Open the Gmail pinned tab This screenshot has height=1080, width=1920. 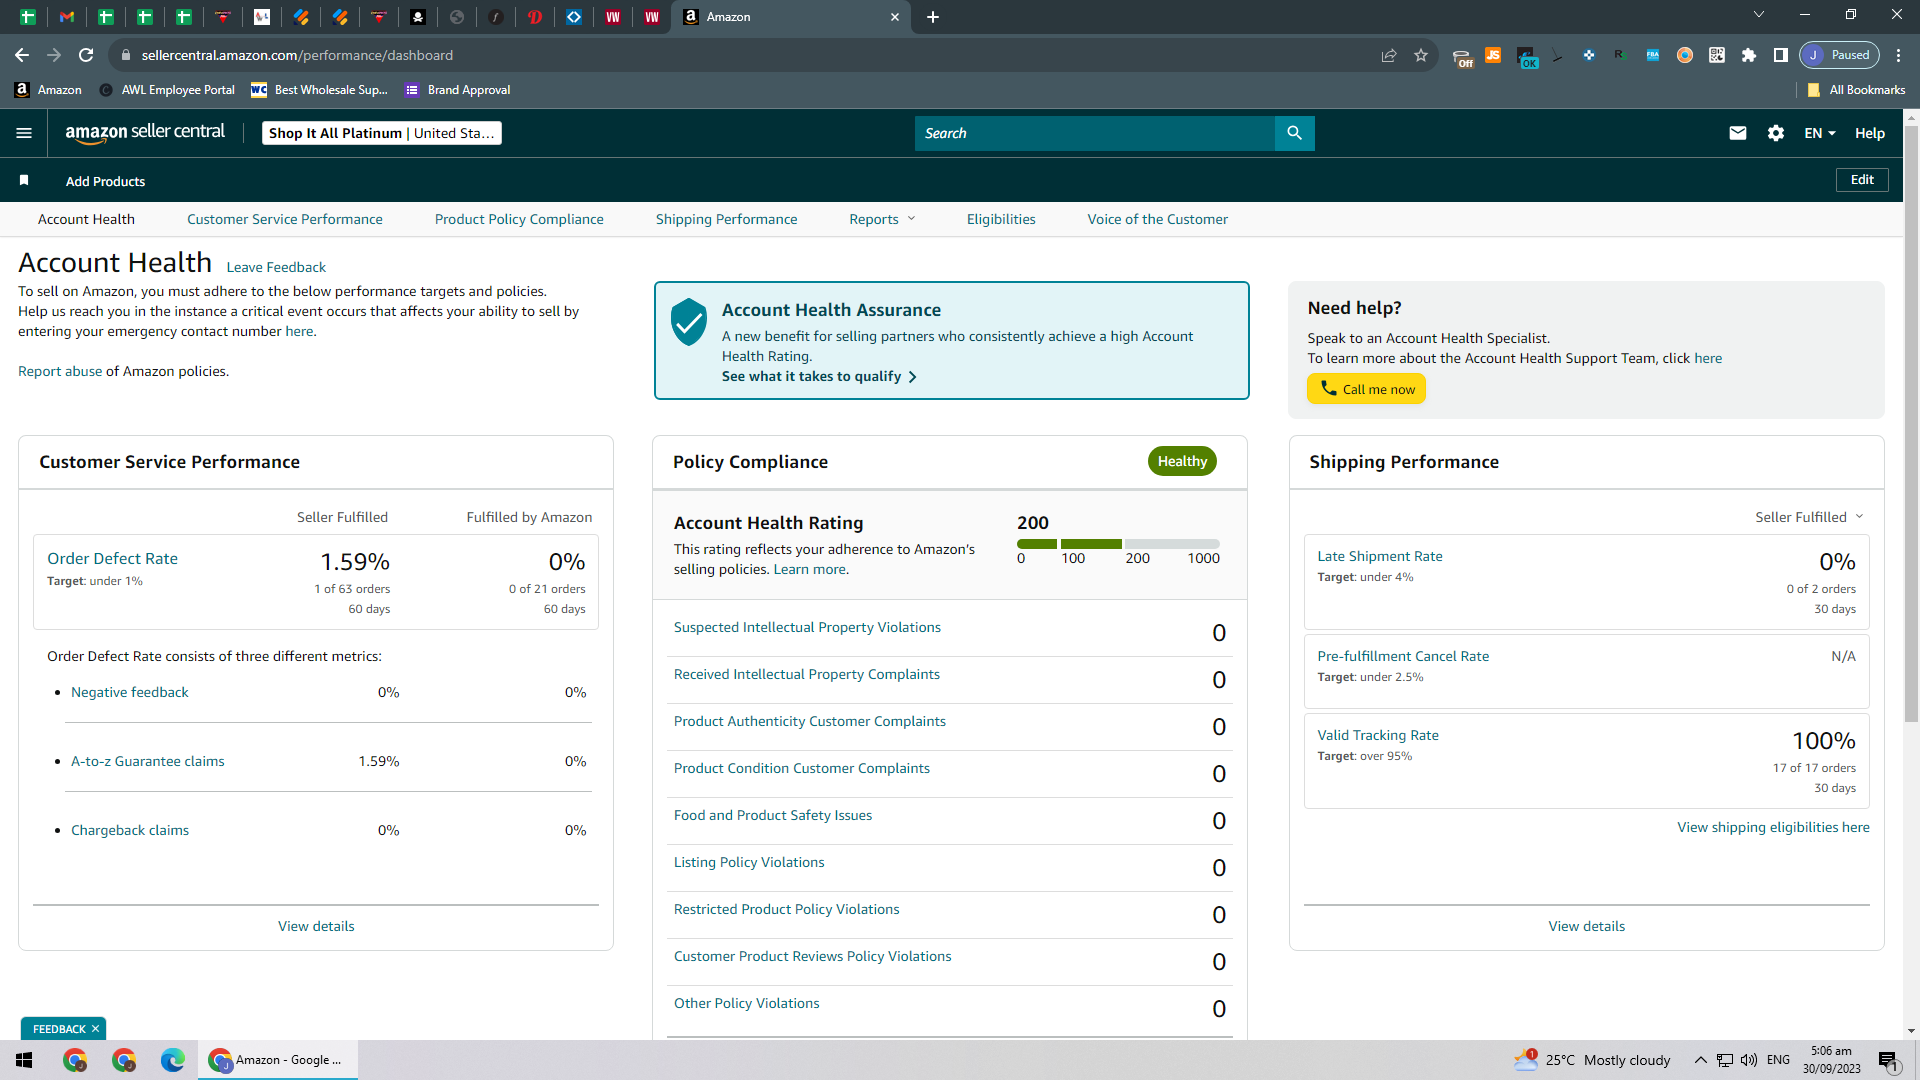pyautogui.click(x=67, y=17)
